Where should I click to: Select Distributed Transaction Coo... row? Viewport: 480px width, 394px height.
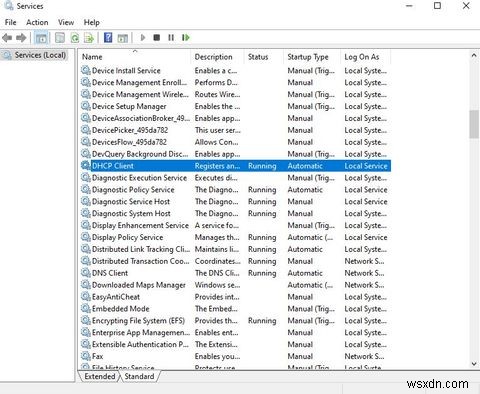click(235, 261)
